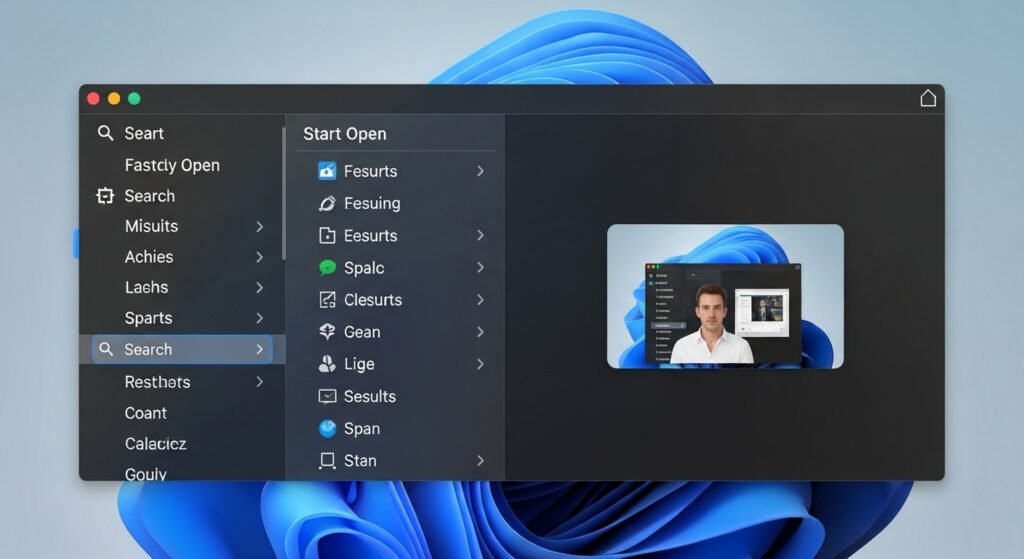1024x559 pixels.
Task: Click the Lige icon
Action: [x=327, y=364]
